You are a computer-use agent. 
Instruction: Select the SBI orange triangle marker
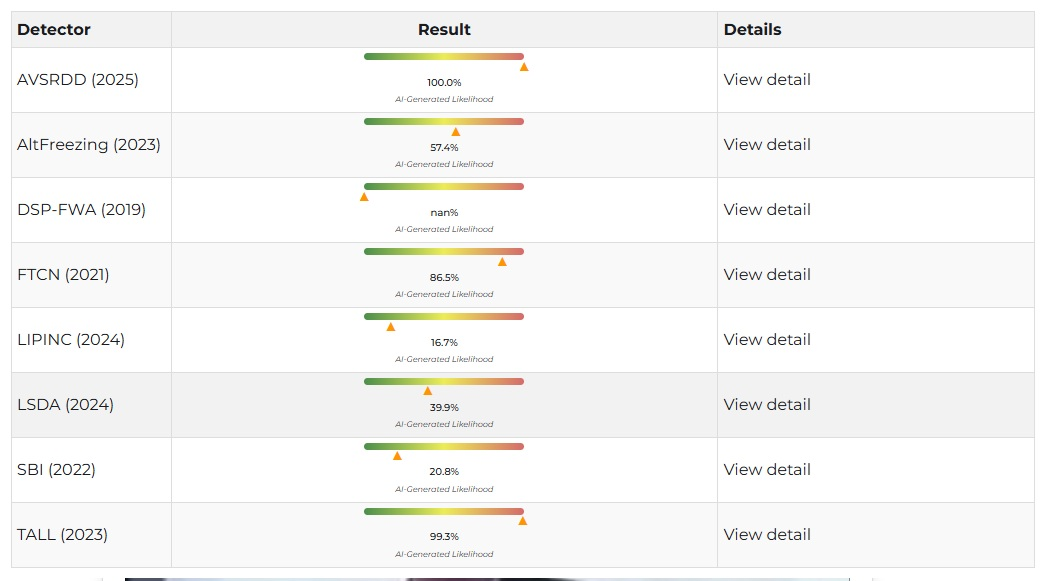(x=397, y=457)
